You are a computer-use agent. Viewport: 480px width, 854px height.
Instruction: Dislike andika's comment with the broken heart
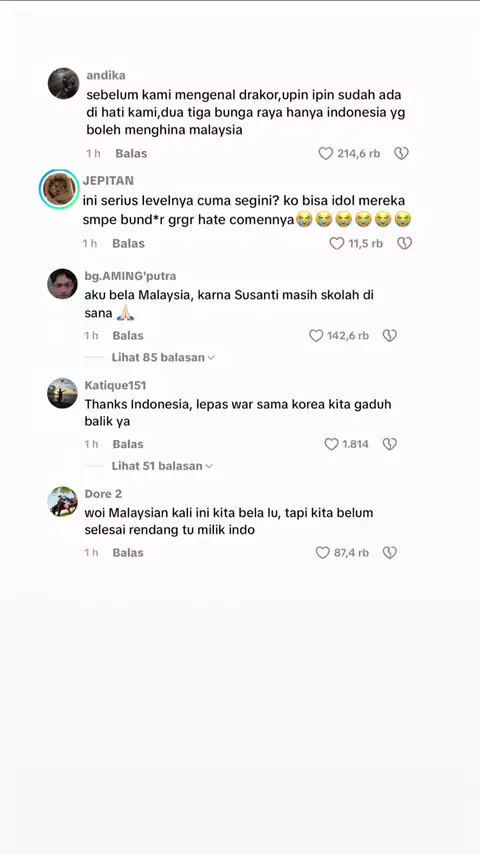[x=402, y=154]
